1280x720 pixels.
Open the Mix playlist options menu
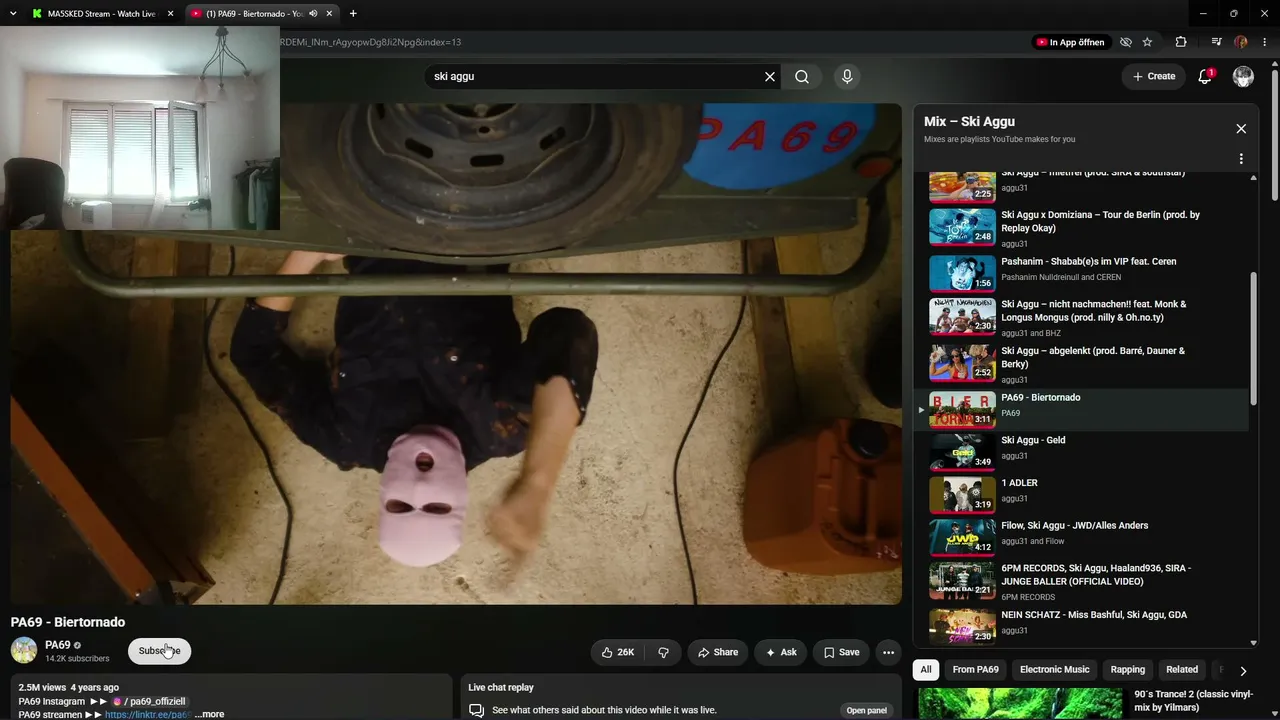[x=1241, y=159]
